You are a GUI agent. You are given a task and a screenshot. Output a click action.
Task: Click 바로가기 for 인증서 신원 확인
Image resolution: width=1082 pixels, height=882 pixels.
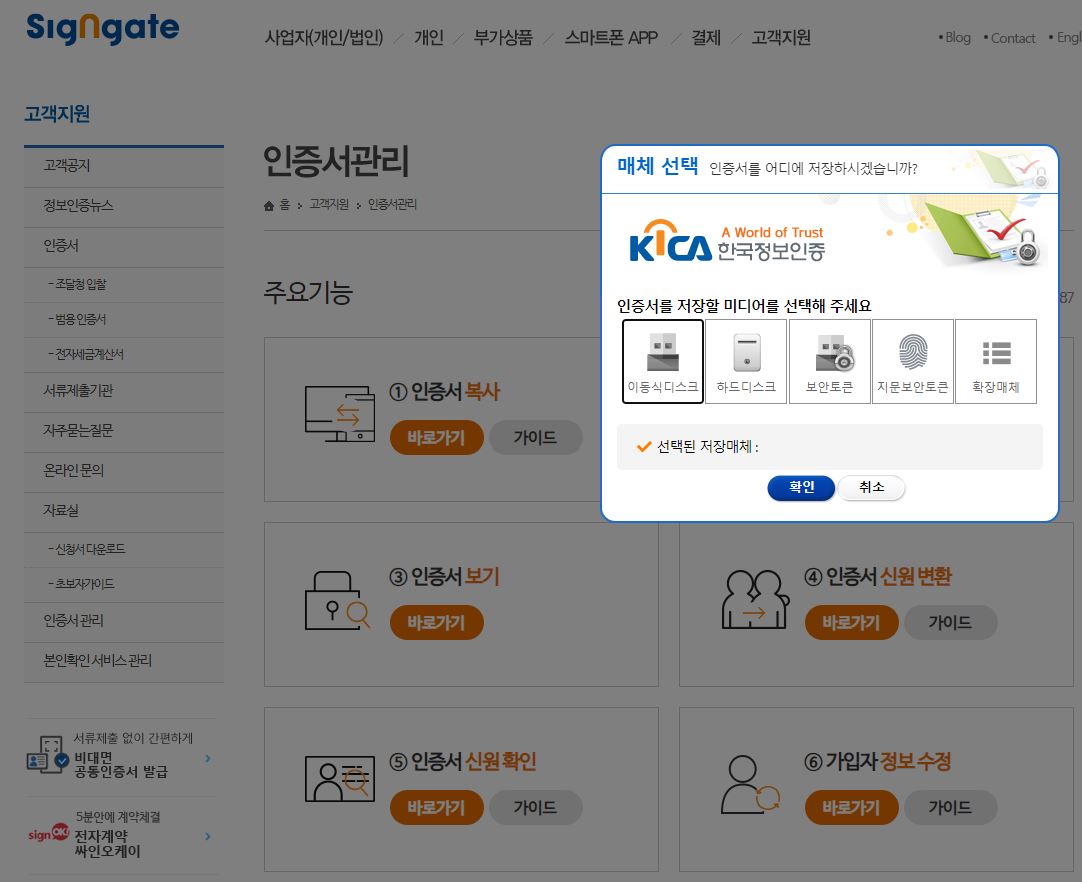coord(436,807)
